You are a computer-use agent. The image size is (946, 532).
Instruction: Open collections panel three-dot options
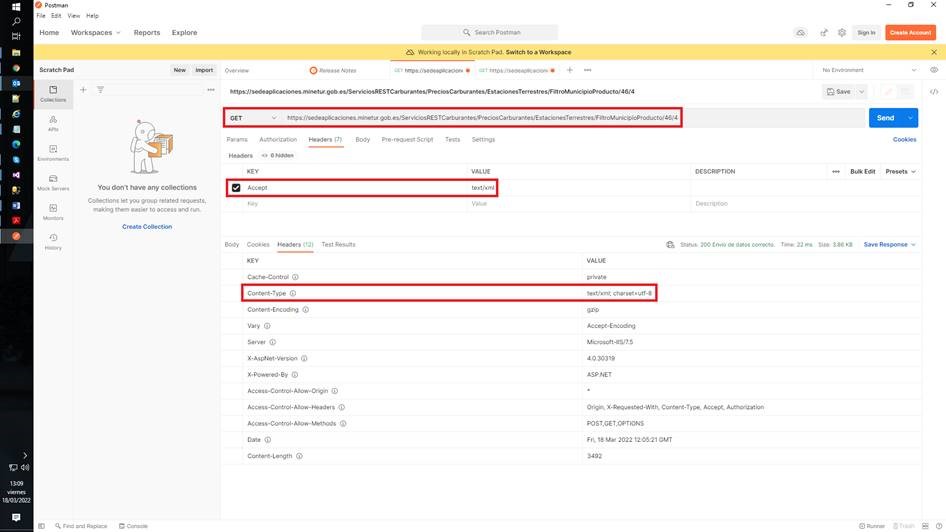(x=211, y=90)
